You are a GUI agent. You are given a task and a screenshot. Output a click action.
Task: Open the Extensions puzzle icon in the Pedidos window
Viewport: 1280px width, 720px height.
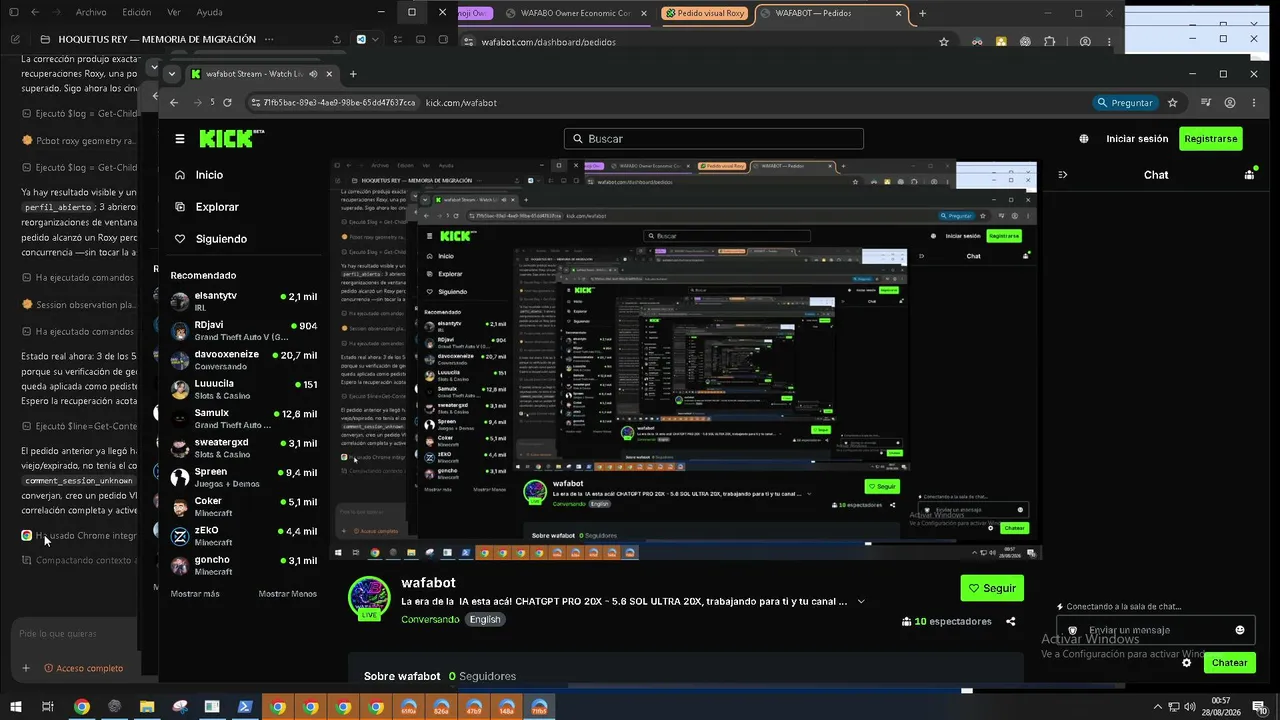[1050, 42]
